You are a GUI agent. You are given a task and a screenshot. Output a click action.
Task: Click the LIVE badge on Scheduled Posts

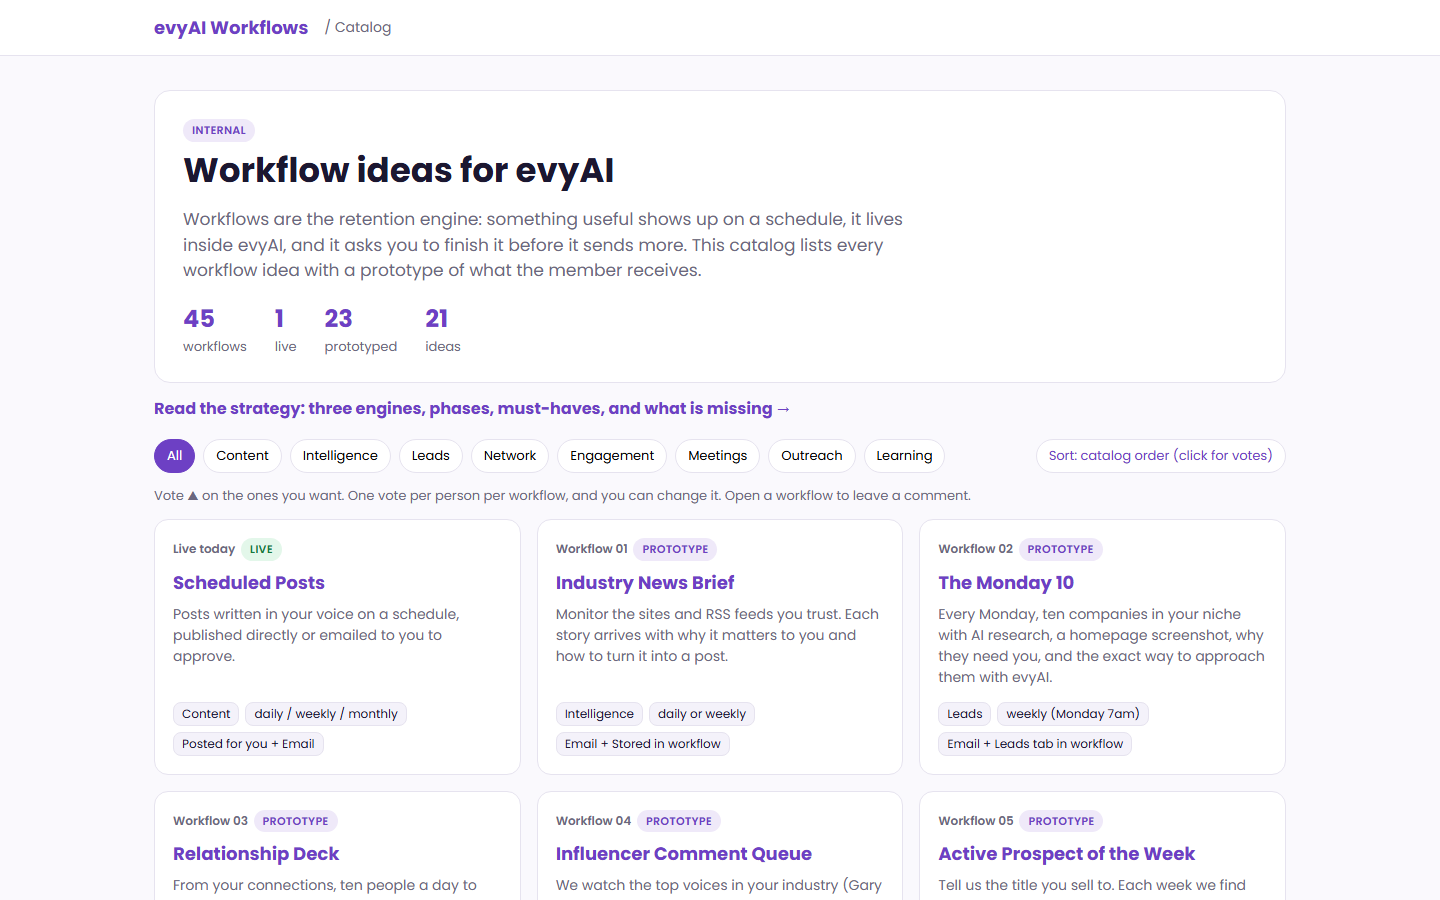click(x=261, y=549)
